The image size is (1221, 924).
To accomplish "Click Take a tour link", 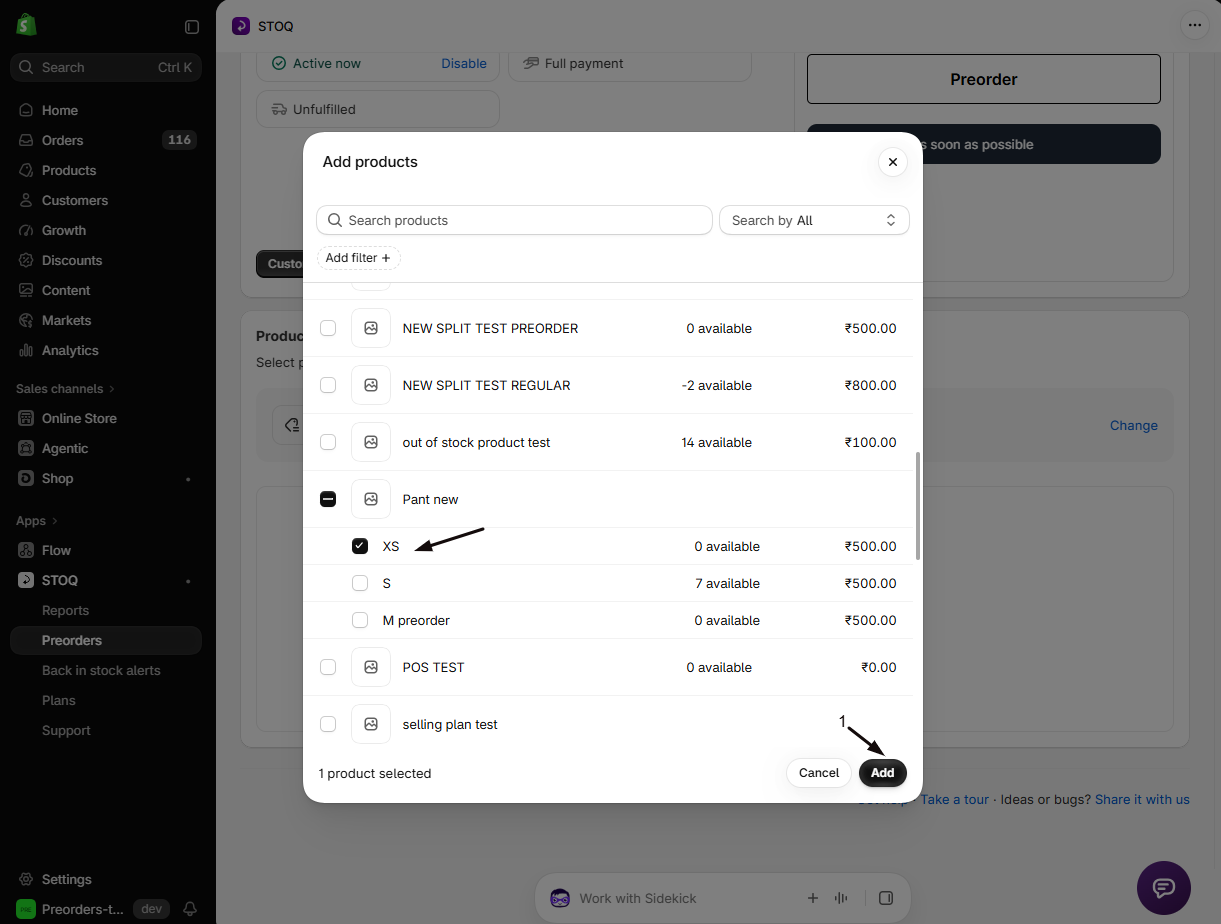I will (955, 799).
